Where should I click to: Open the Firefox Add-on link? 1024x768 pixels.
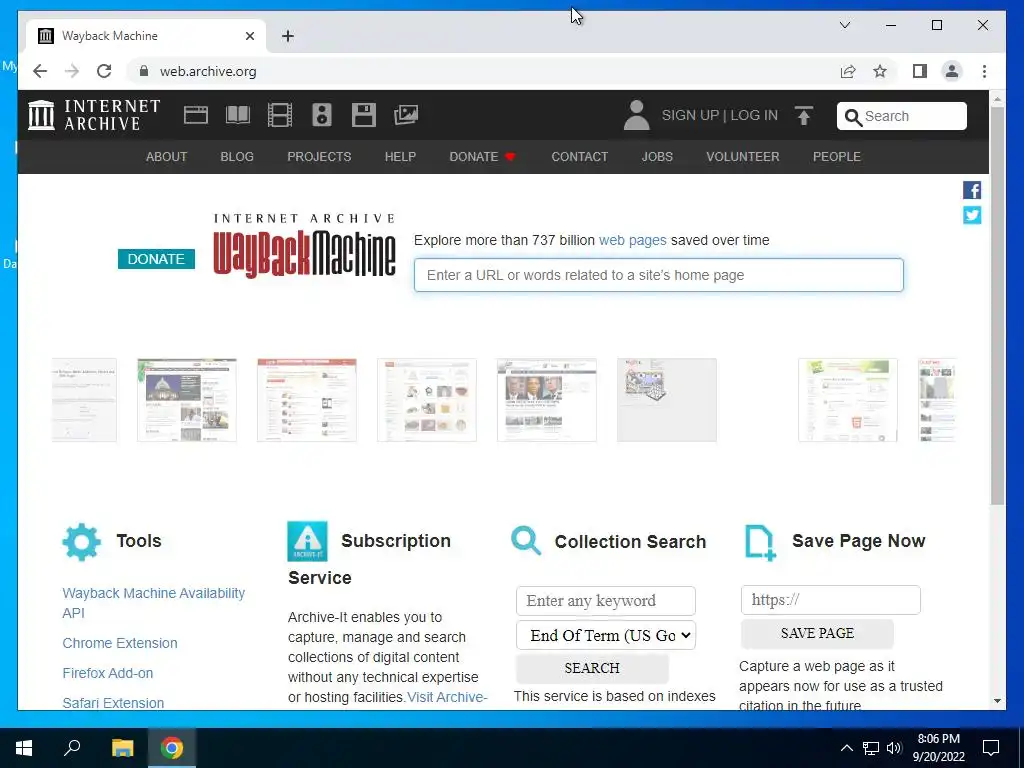108,673
